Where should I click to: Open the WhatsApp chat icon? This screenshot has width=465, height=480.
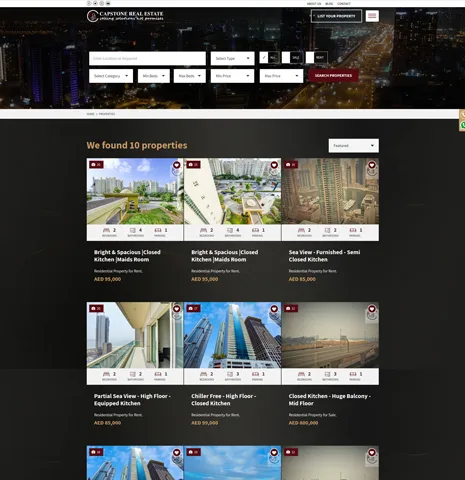pyautogui.click(x=463, y=125)
